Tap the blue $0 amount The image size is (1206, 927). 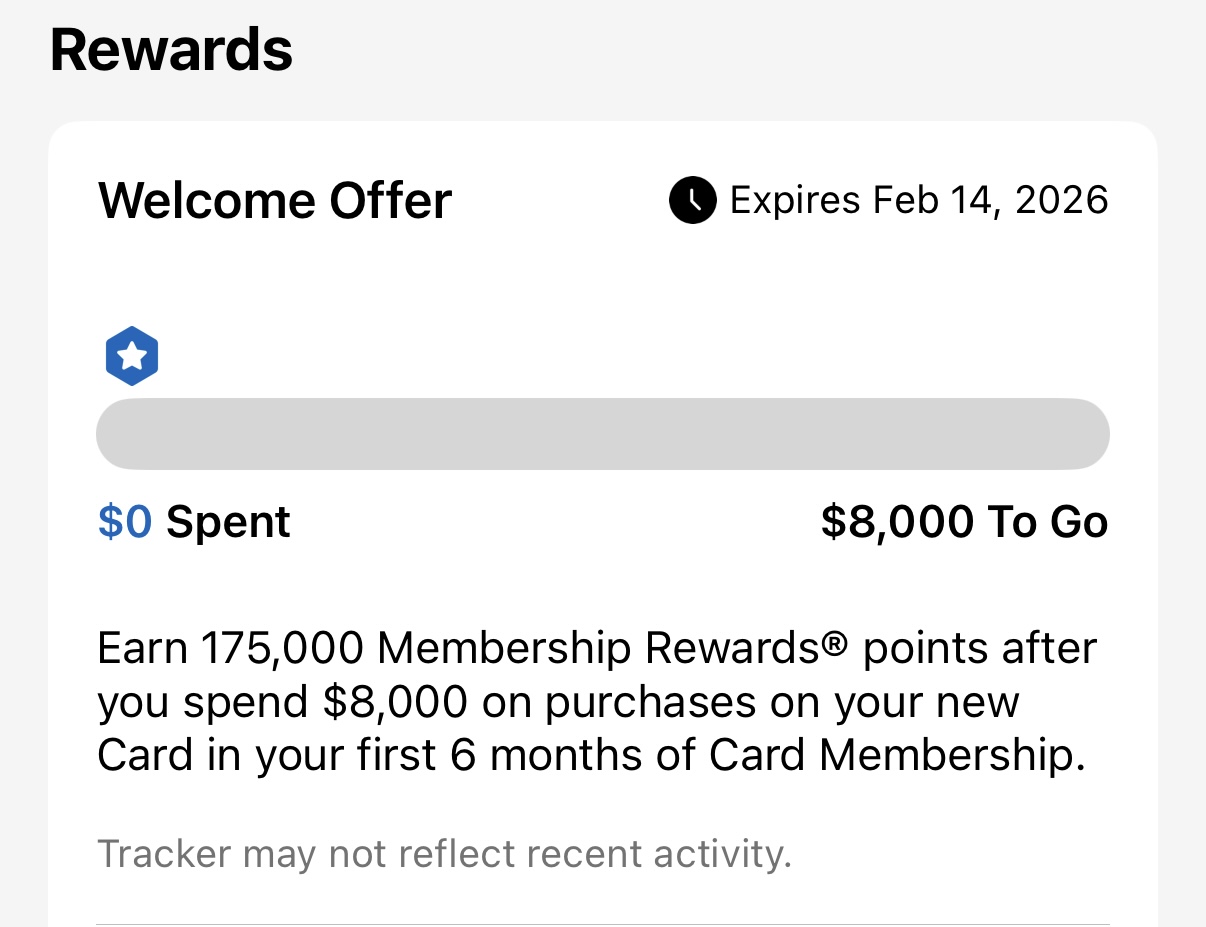[125, 522]
